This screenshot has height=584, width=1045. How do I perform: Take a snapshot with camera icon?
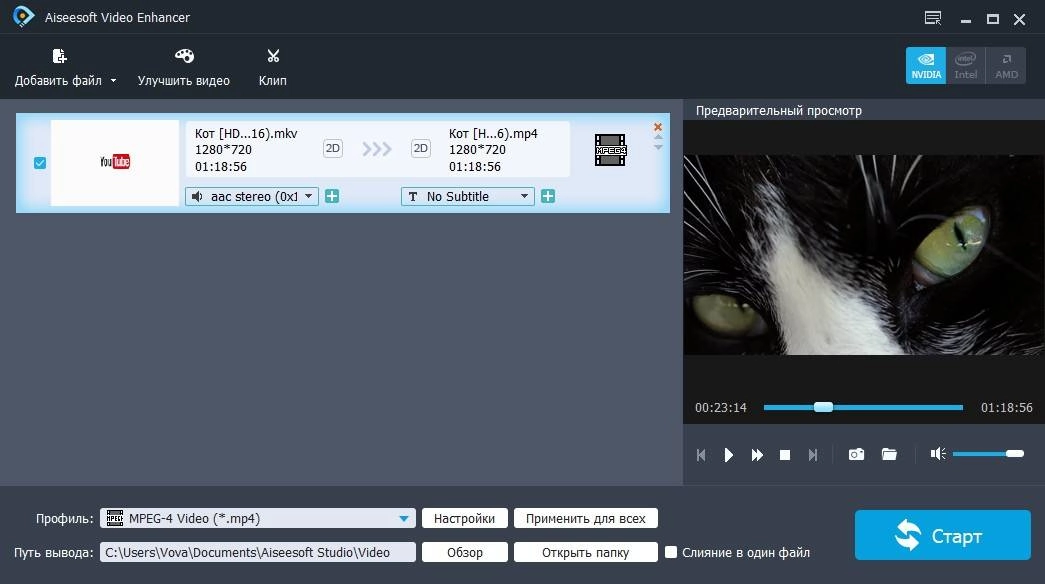(856, 454)
